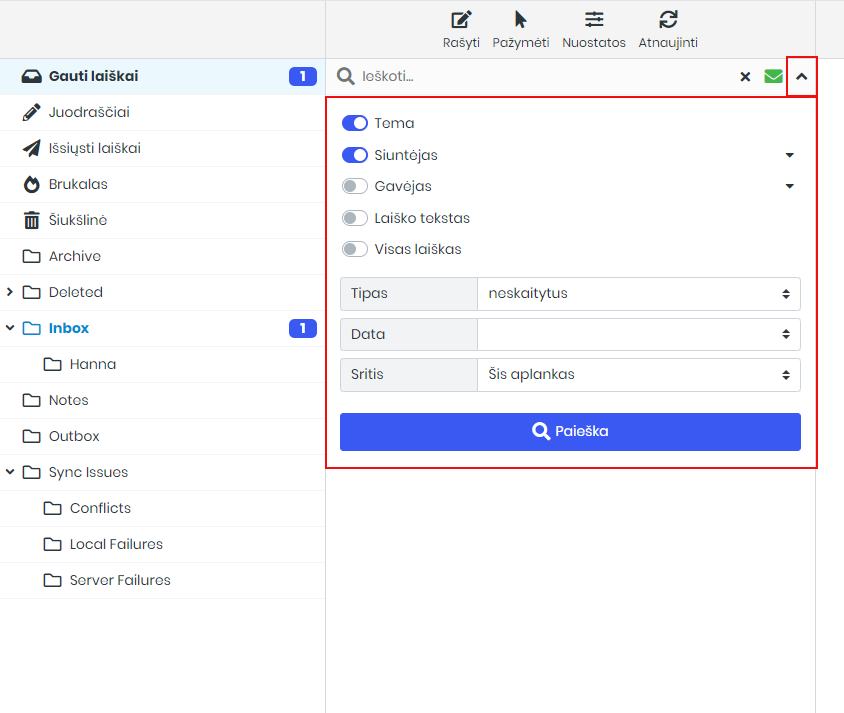Open the Tipas dropdown showing neskaitytus
844x713 pixels.
pyautogui.click(x=639, y=294)
